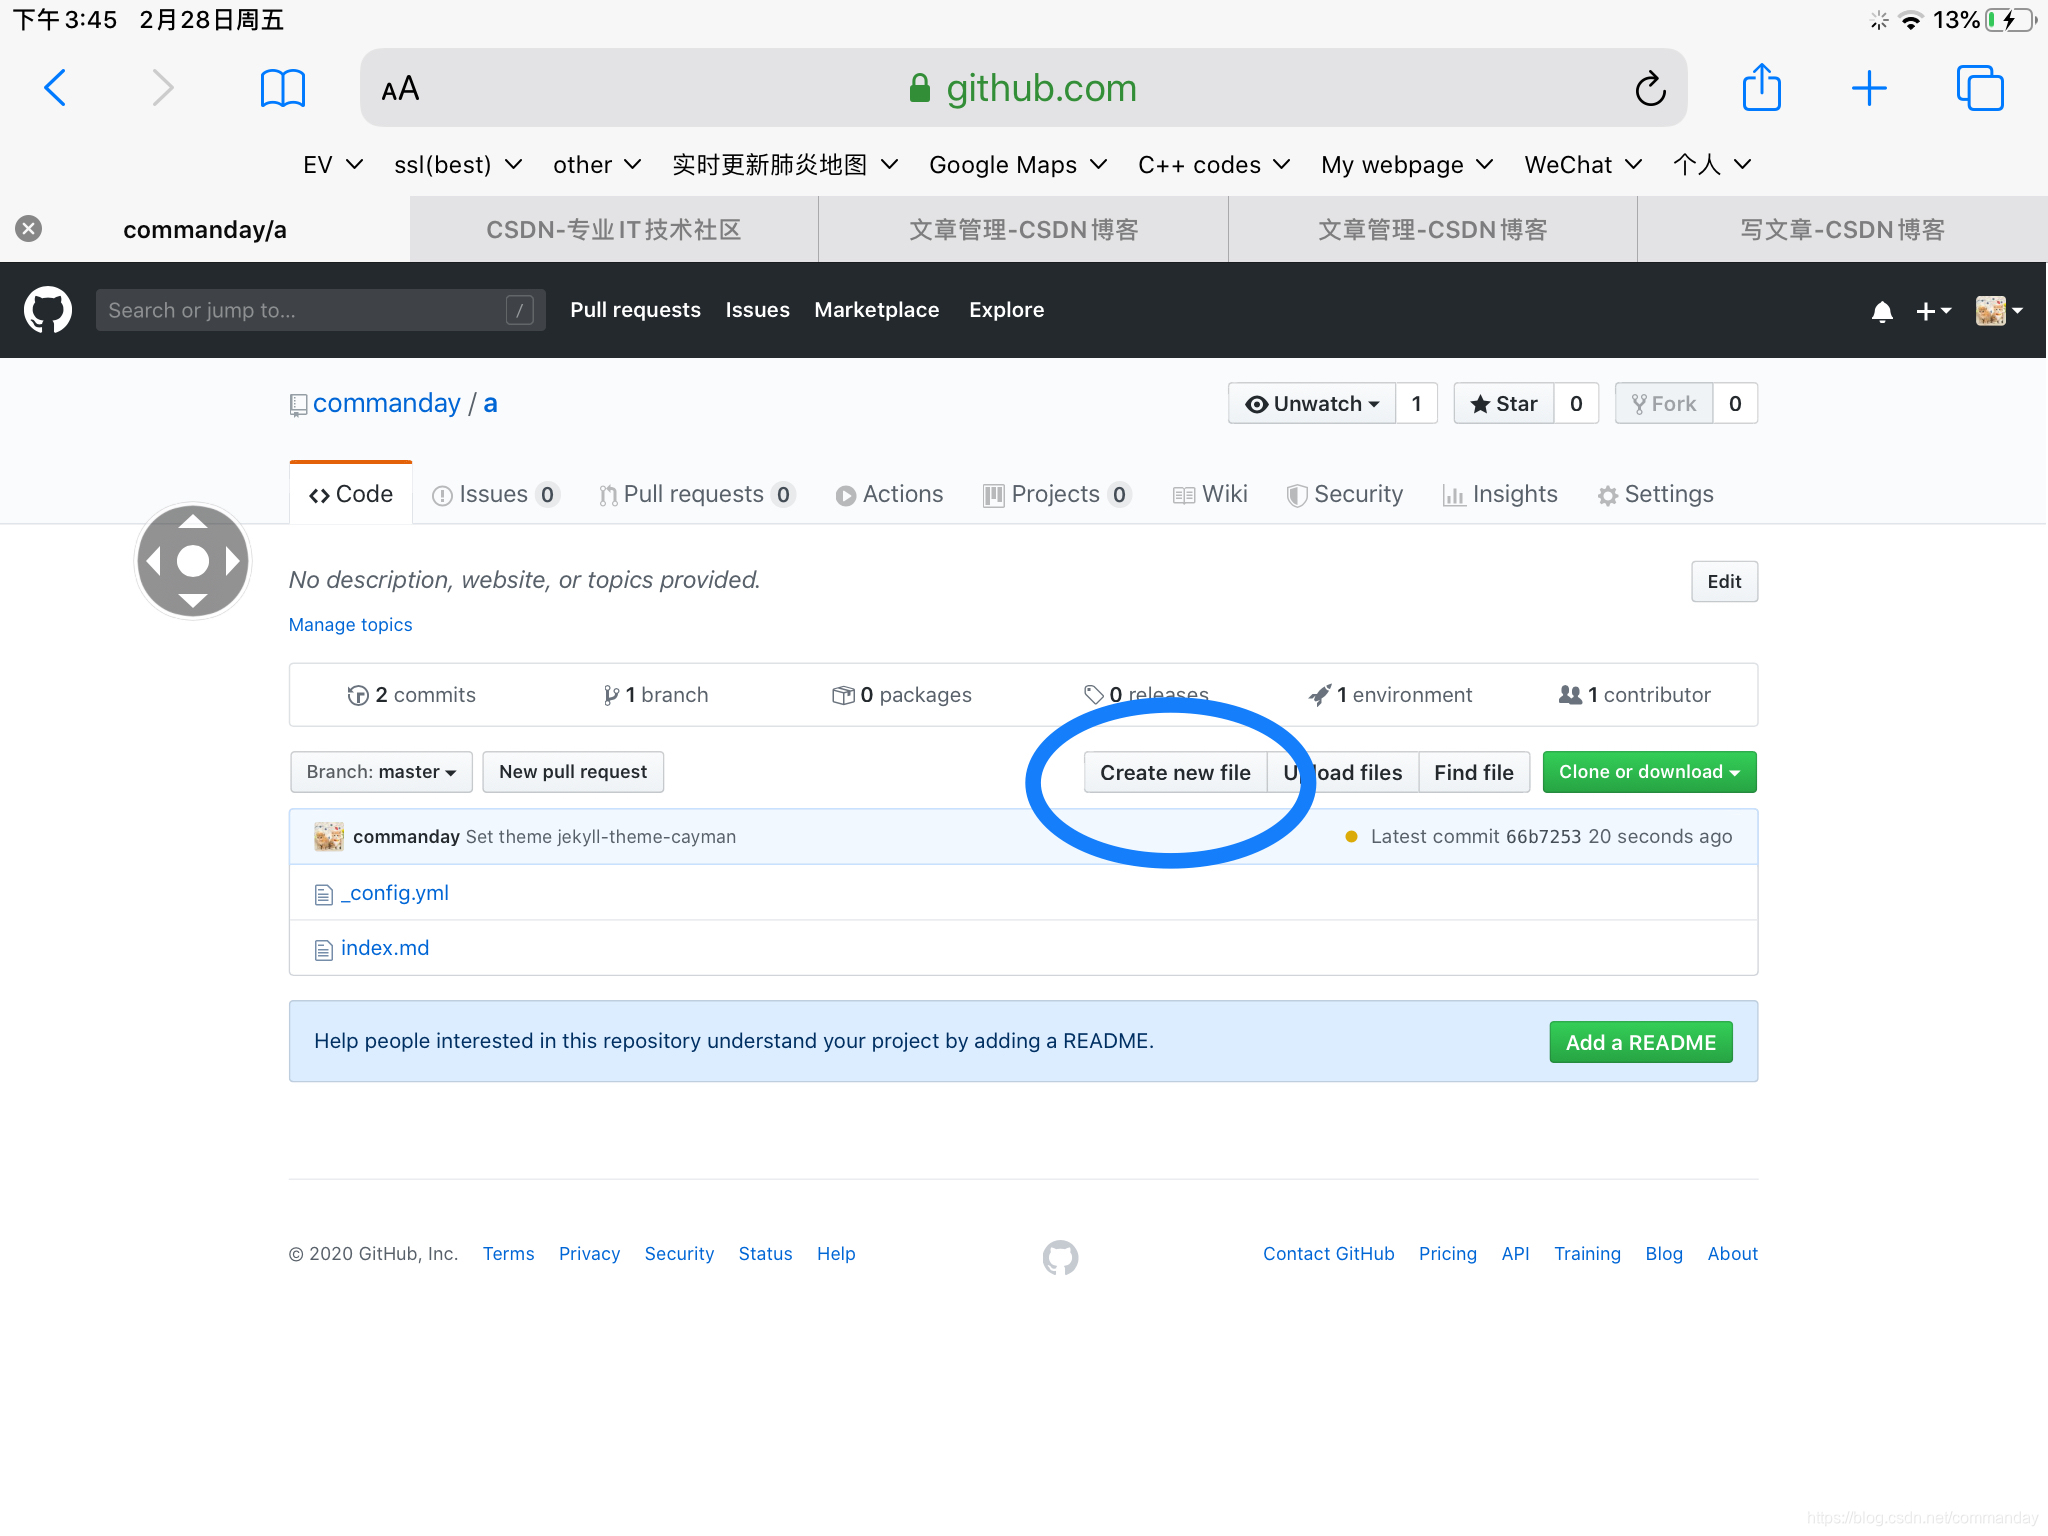The image size is (2048, 1536).
Task: Open index.md file link
Action: (384, 947)
